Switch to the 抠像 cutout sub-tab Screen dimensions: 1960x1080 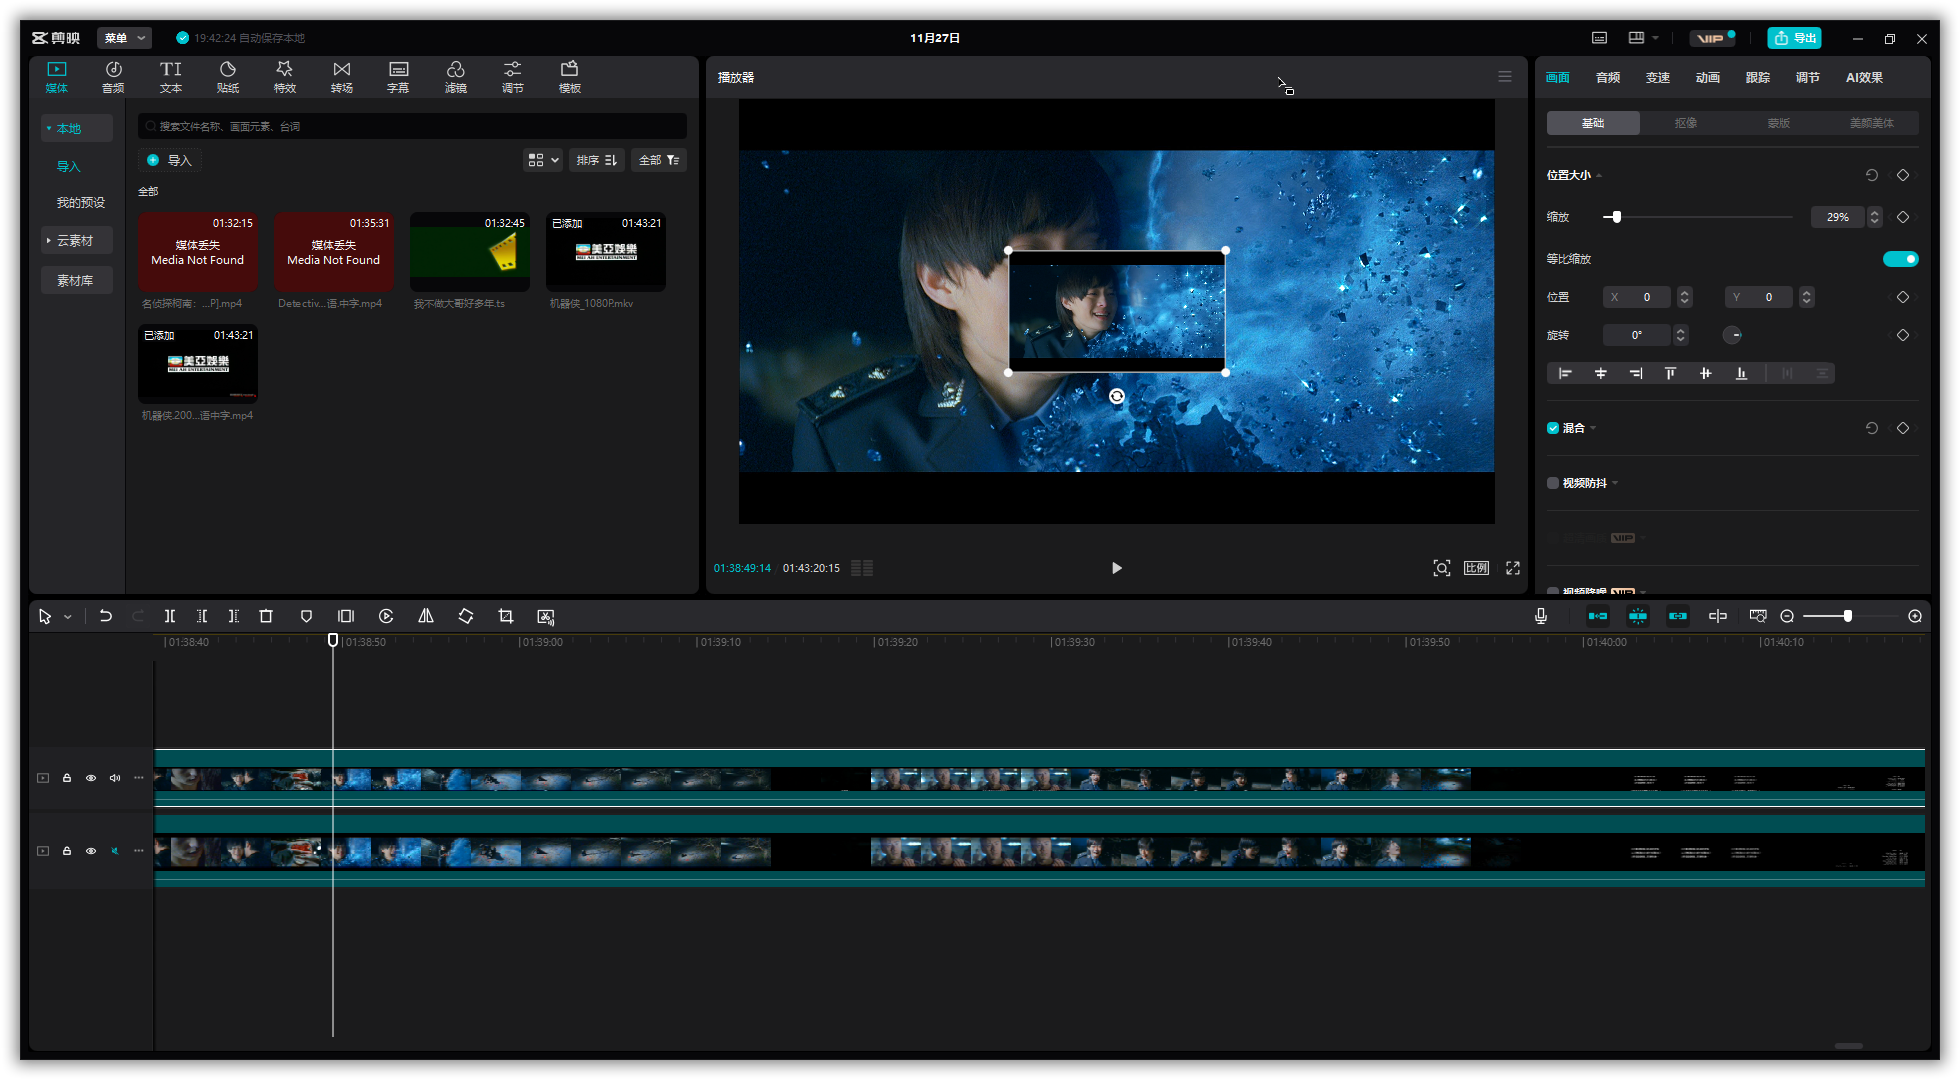(1686, 123)
